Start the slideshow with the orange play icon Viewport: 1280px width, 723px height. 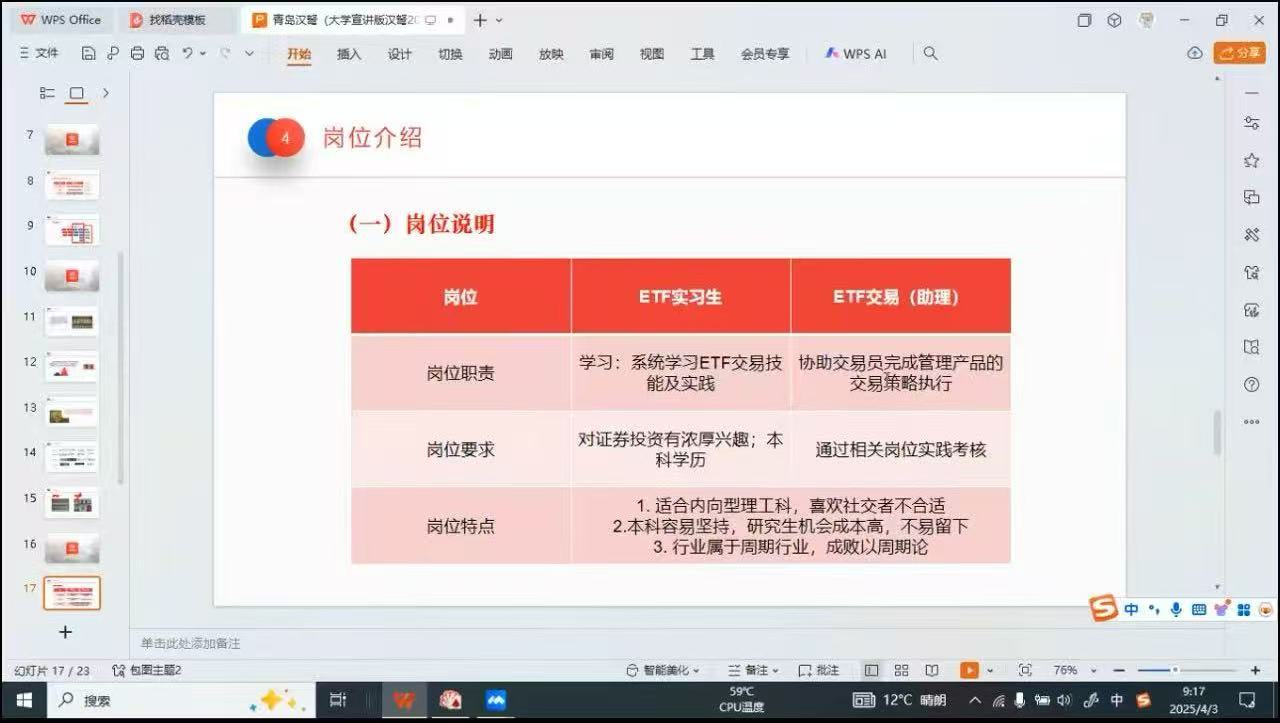[968, 670]
